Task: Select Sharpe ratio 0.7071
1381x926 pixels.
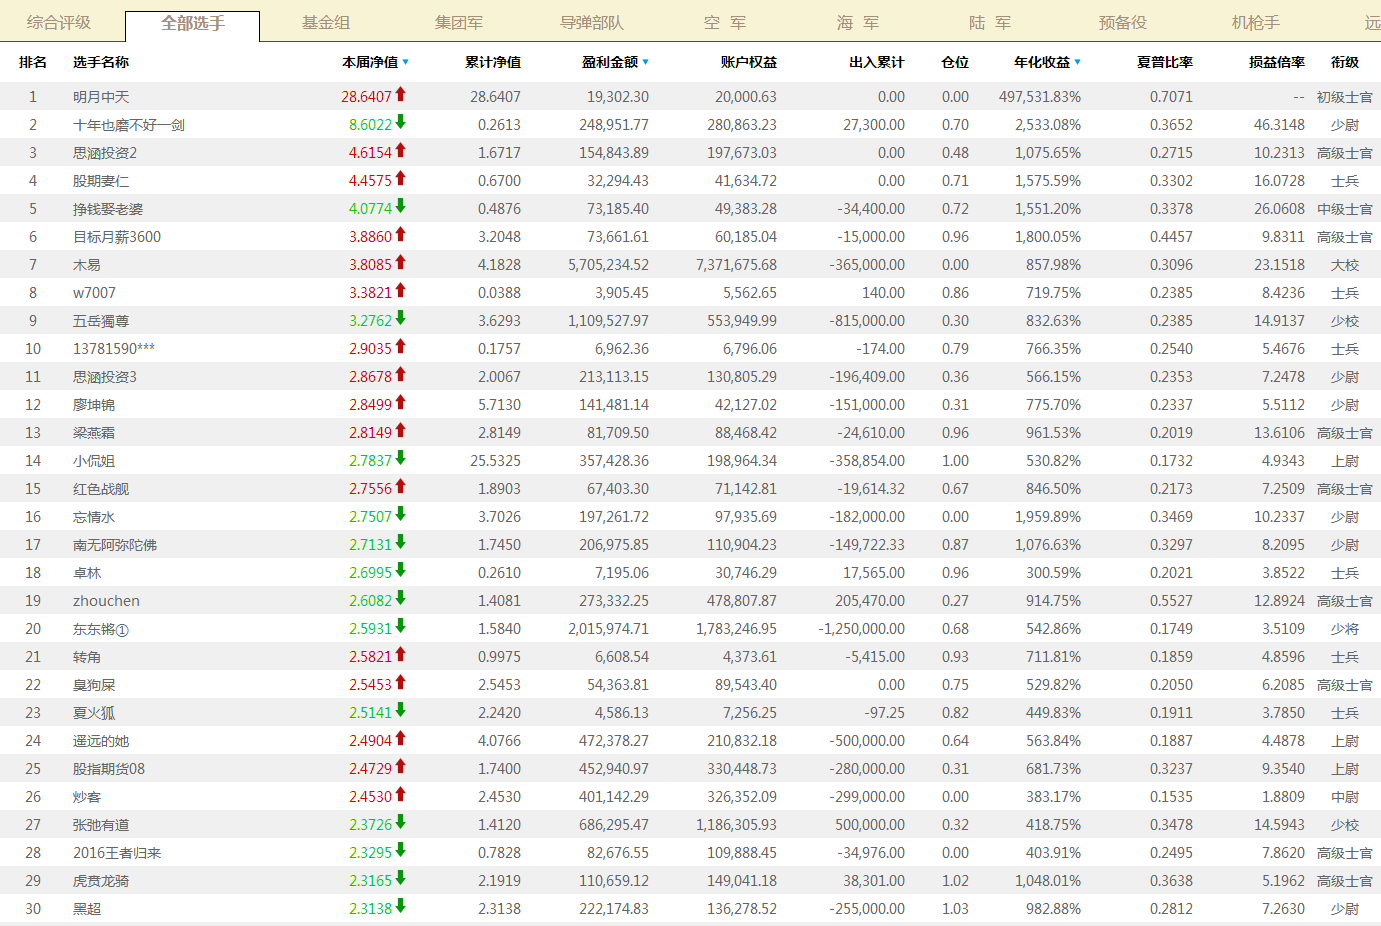Action: click(1171, 97)
